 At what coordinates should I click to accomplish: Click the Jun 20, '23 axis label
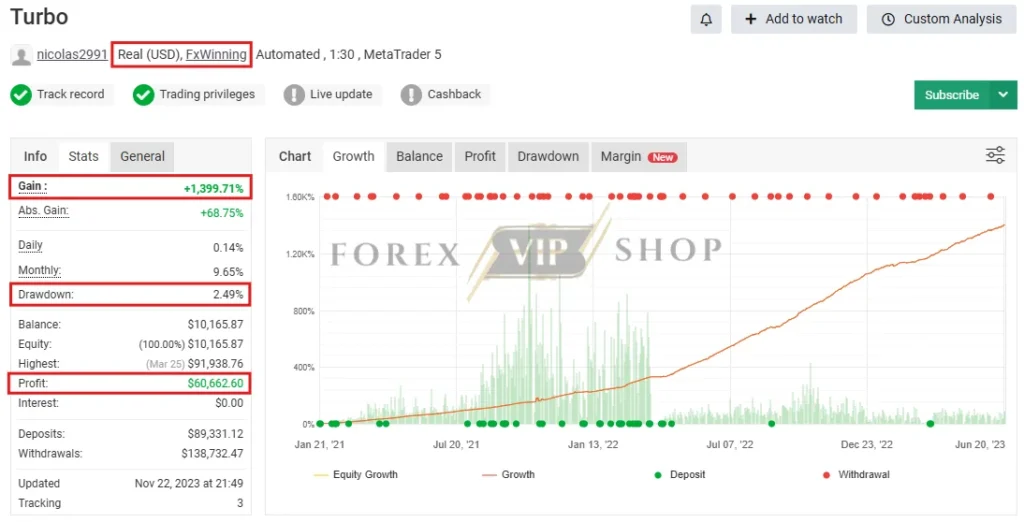pos(980,444)
